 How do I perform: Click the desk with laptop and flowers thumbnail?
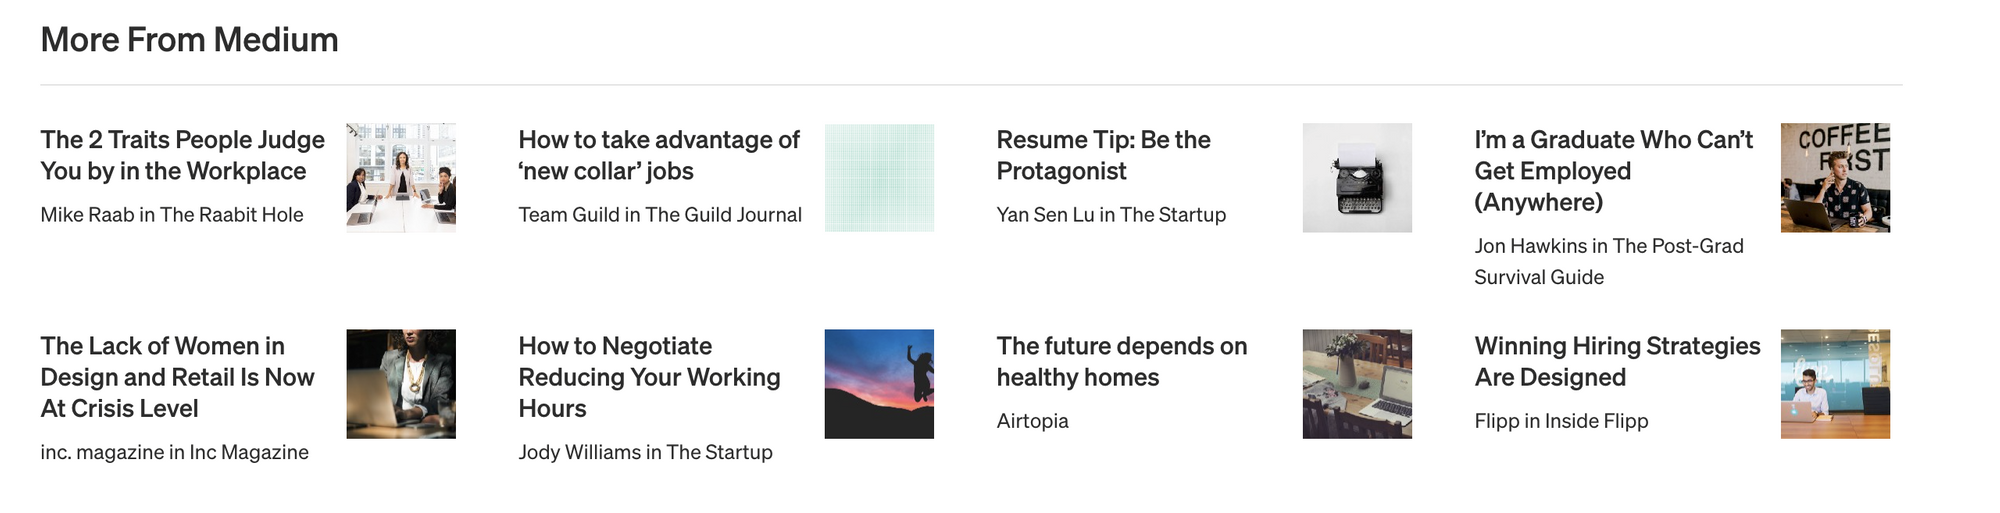pos(1357,384)
